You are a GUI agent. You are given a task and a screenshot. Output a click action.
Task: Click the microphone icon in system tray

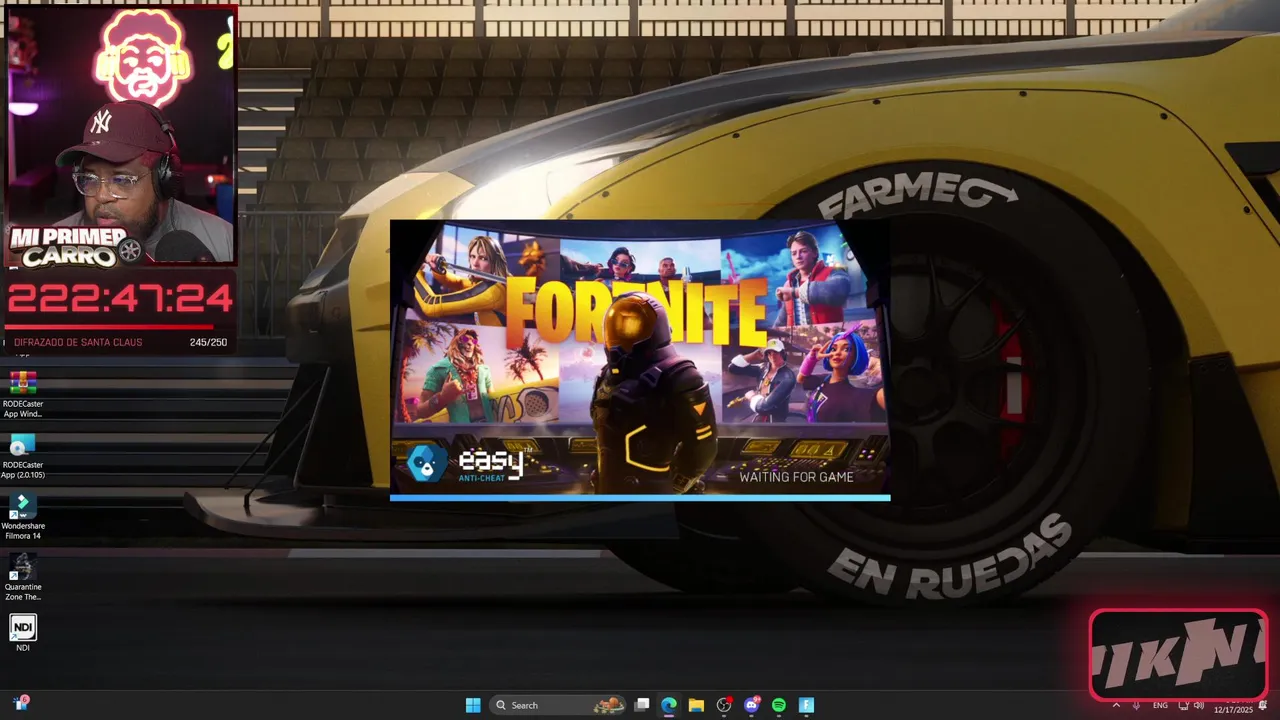tap(1136, 705)
